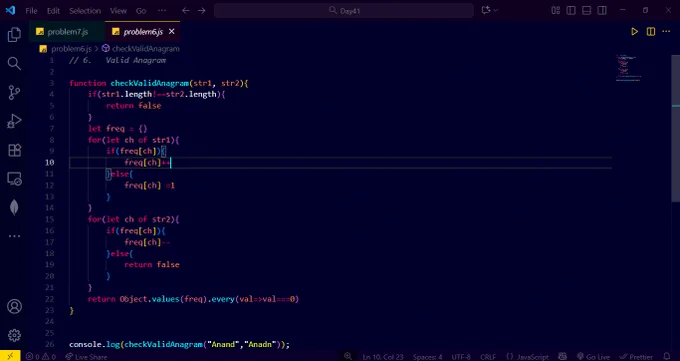Change CRLF end of line sequence
The width and height of the screenshot is (680, 361).
488,357
